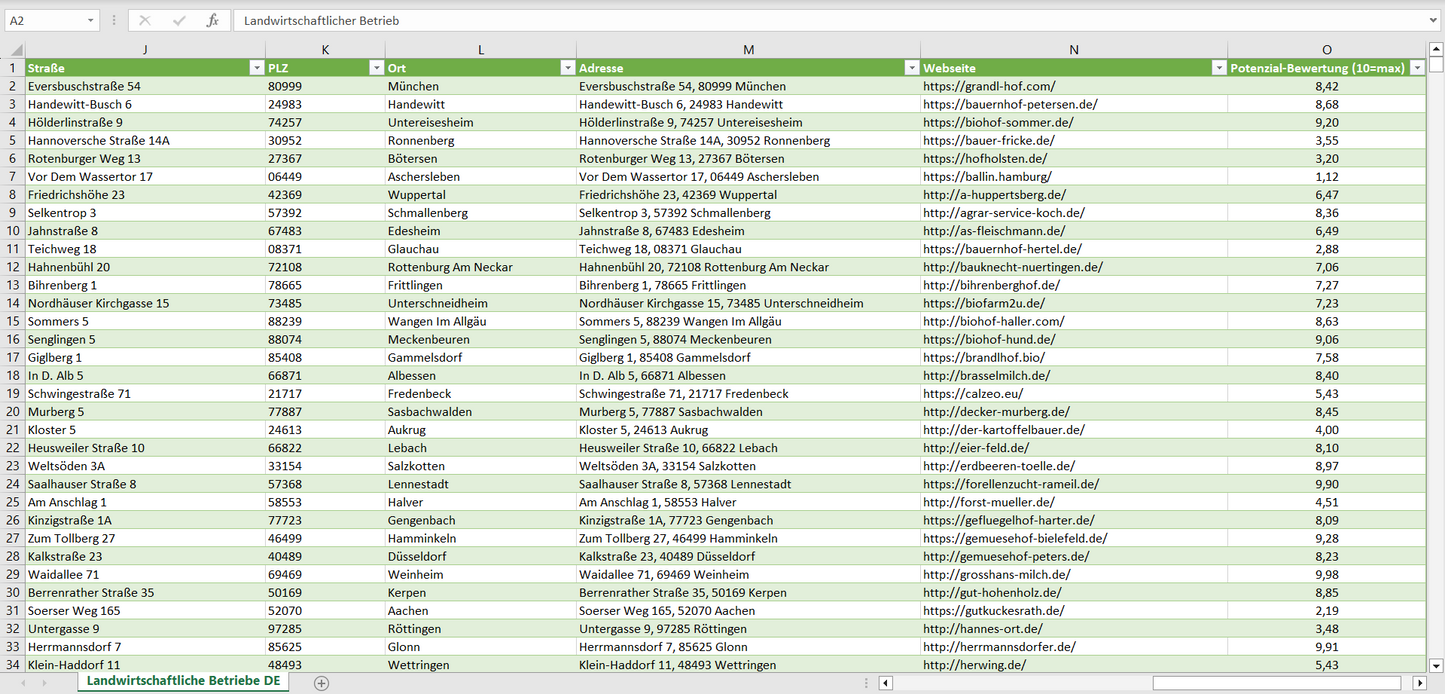Open the Straße column filter dropdown
The width and height of the screenshot is (1445, 694).
pos(256,68)
